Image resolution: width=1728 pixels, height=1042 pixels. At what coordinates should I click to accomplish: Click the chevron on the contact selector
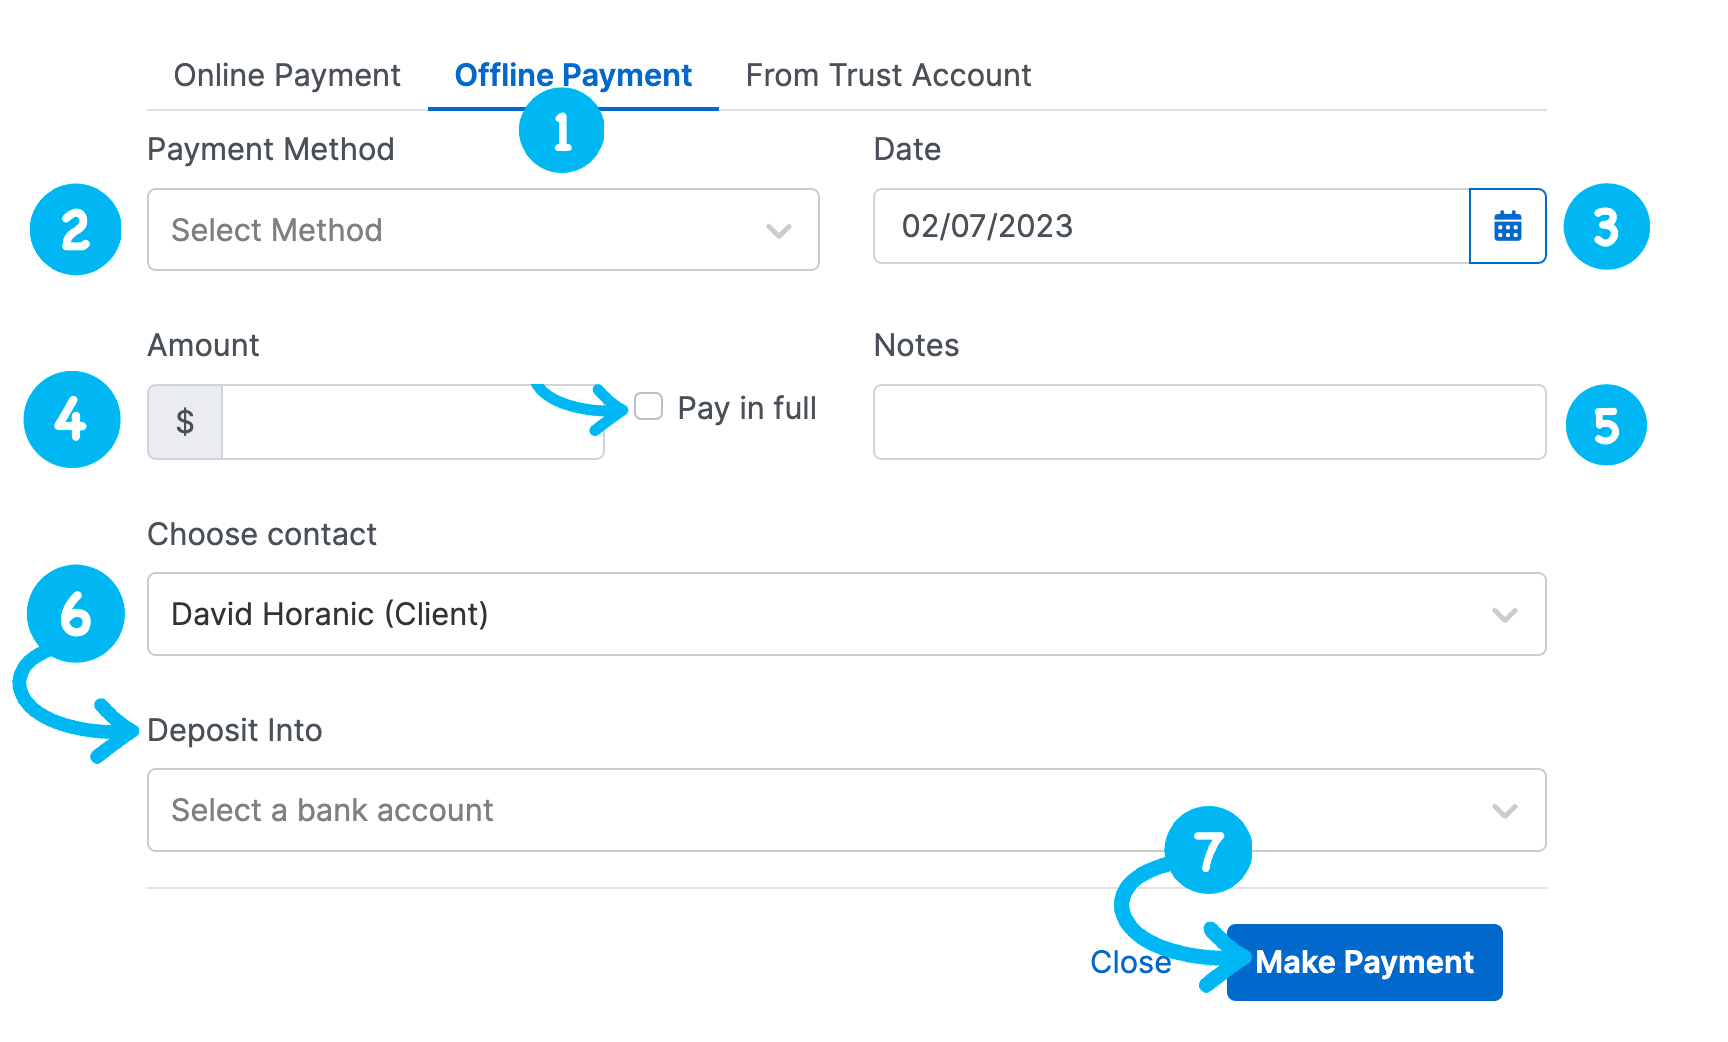point(1504,614)
